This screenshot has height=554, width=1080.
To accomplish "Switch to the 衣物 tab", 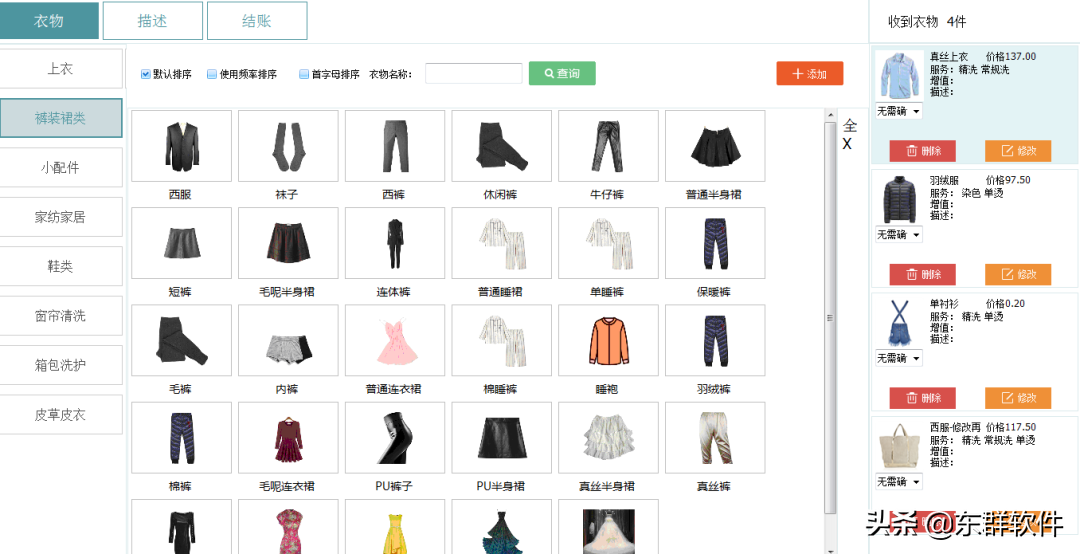I will click(49, 21).
